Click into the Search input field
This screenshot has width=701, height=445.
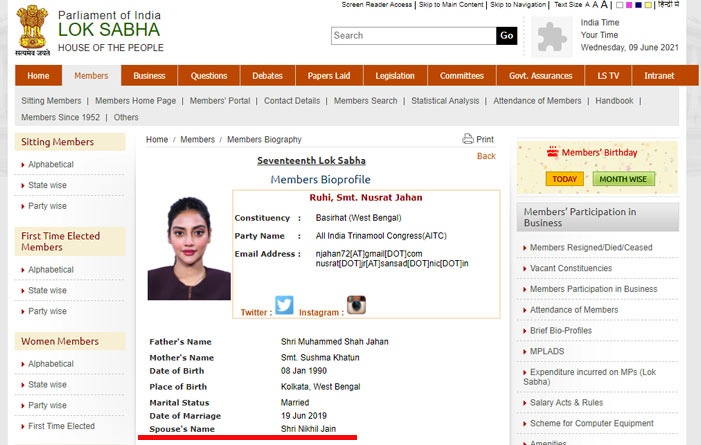(x=414, y=36)
